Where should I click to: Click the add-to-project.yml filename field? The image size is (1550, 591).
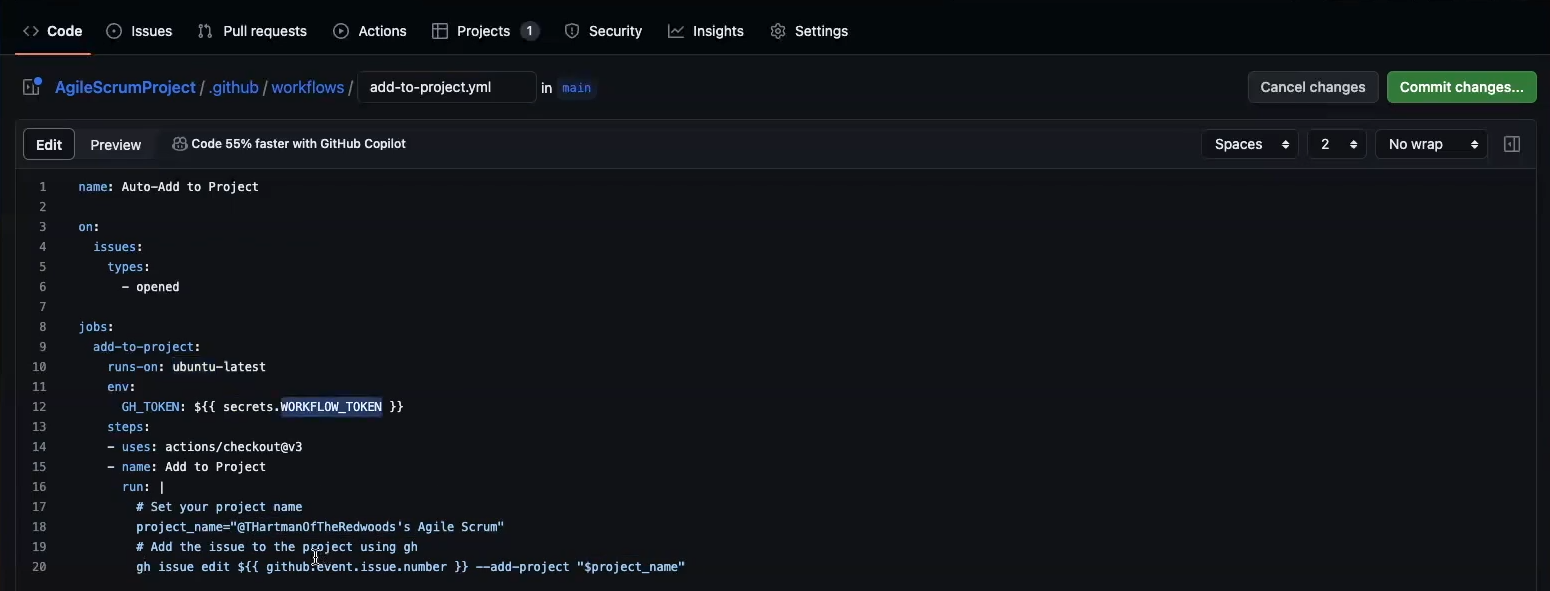(x=446, y=87)
